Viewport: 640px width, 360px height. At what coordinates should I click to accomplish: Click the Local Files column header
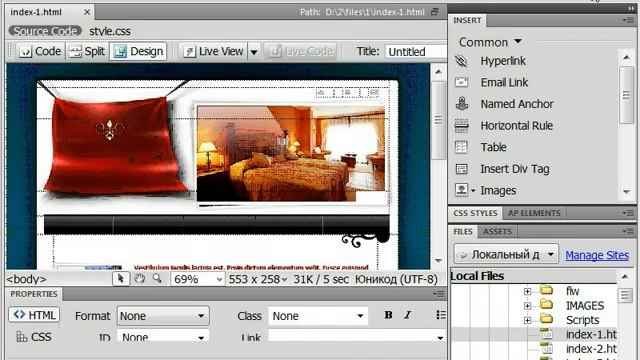(533, 276)
